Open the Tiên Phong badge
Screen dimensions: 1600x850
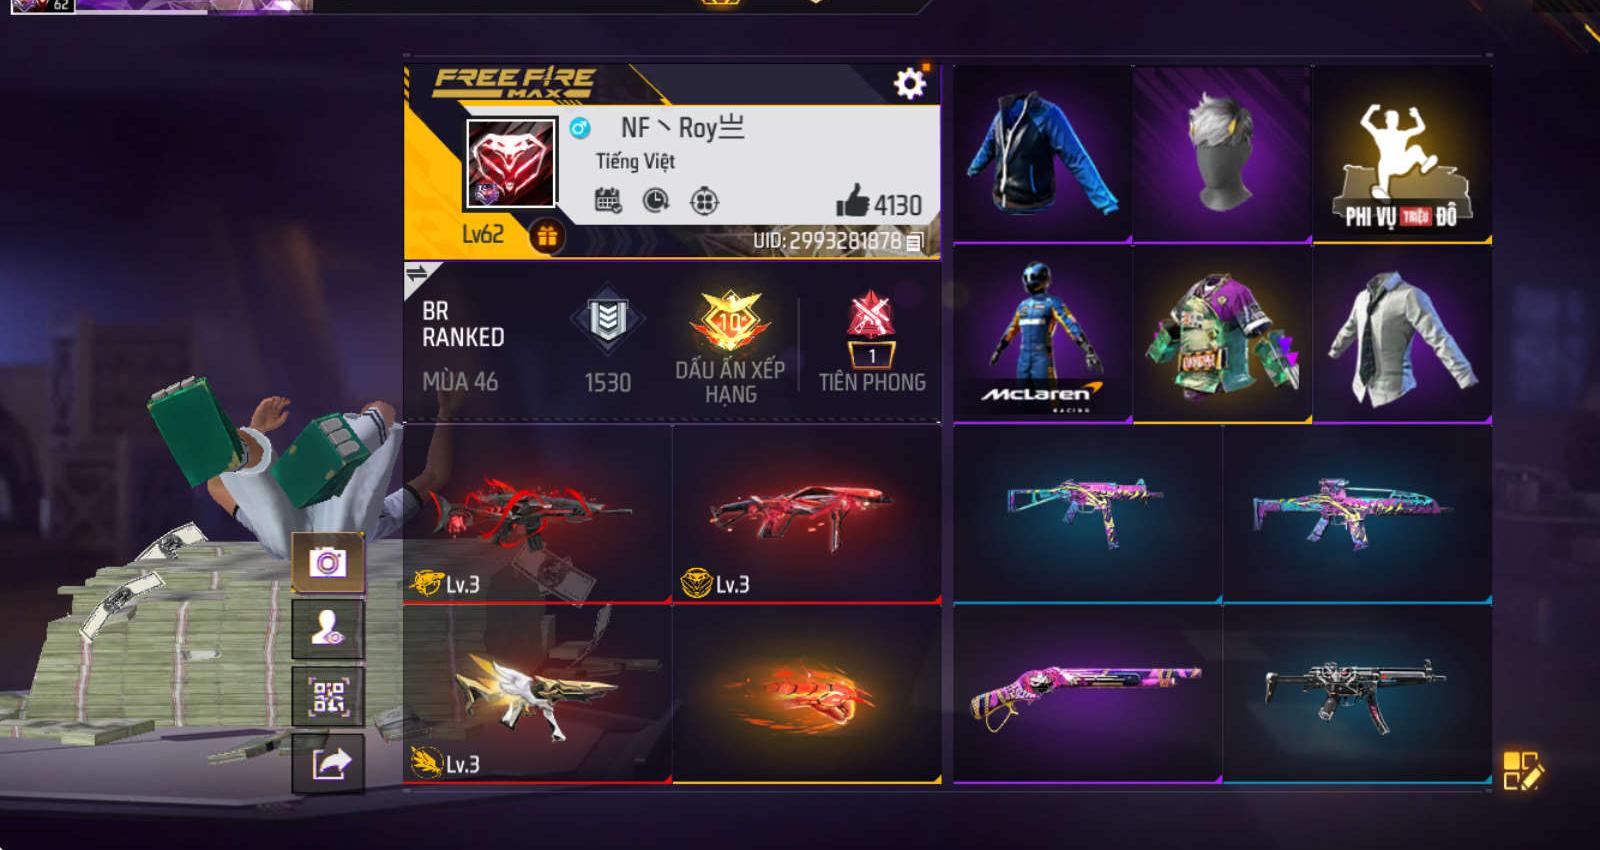tap(872, 342)
